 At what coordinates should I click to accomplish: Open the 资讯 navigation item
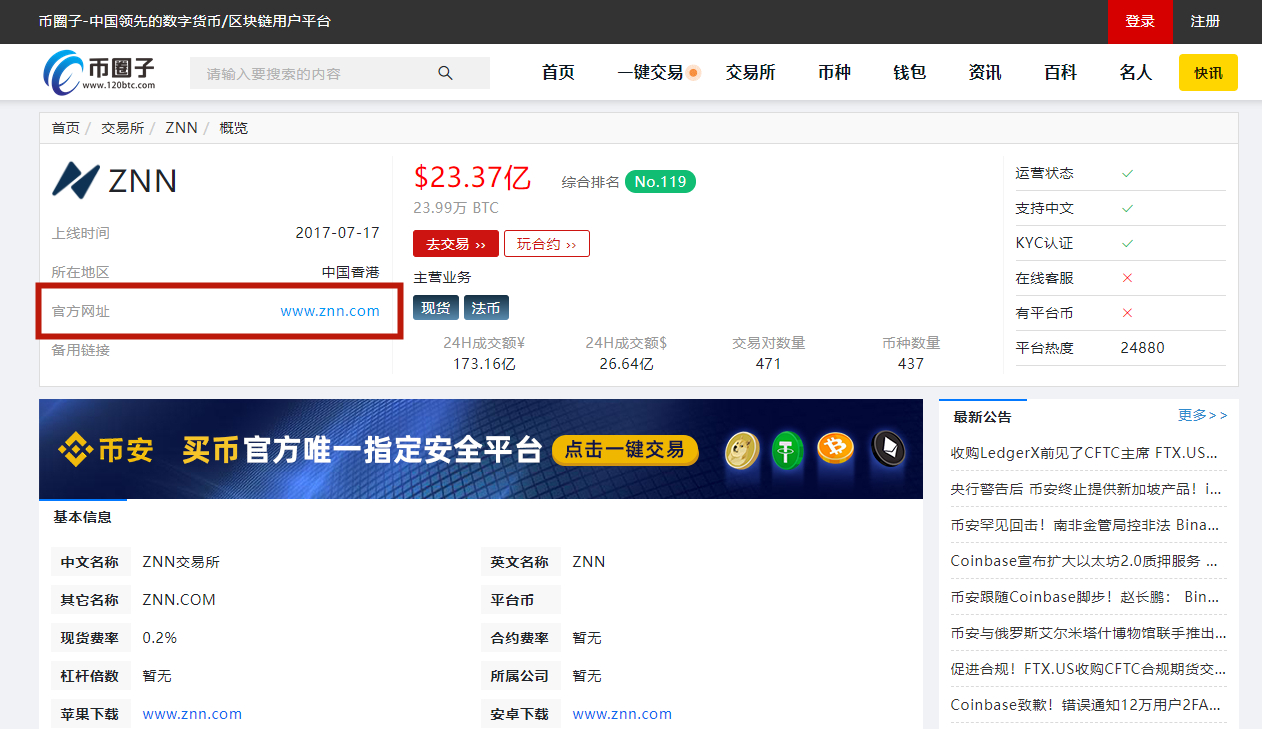point(985,72)
